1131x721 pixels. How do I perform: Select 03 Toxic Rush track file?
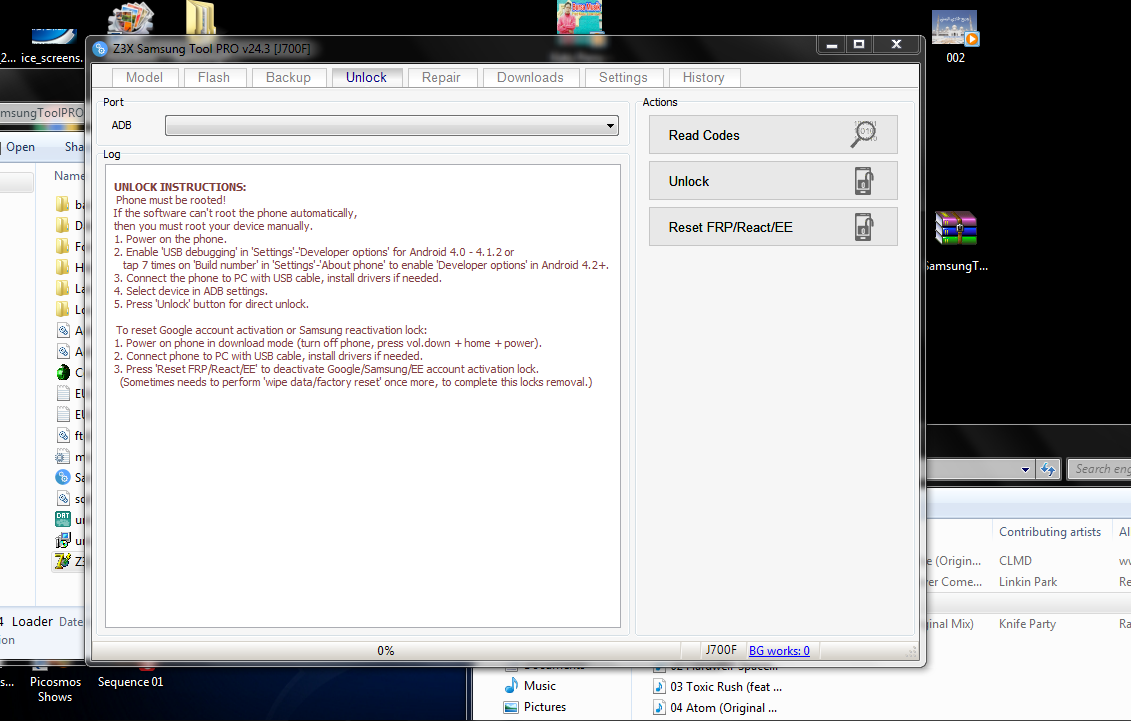718,686
